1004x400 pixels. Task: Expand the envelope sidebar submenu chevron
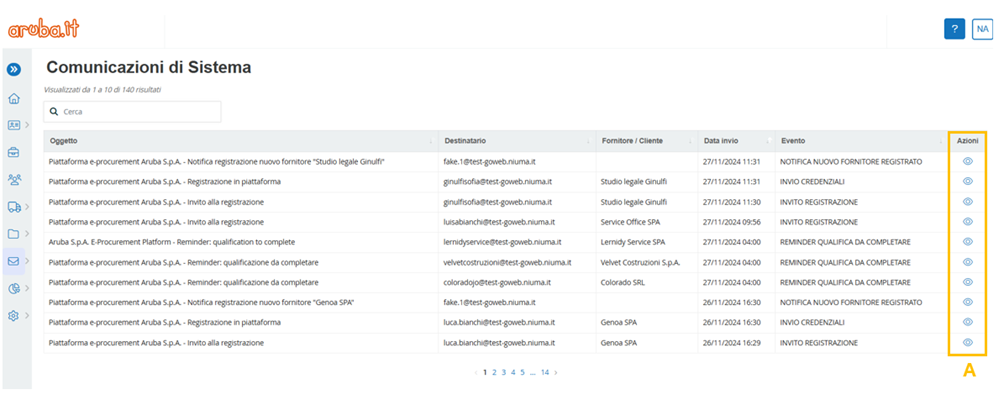pyautogui.click(x=27, y=261)
